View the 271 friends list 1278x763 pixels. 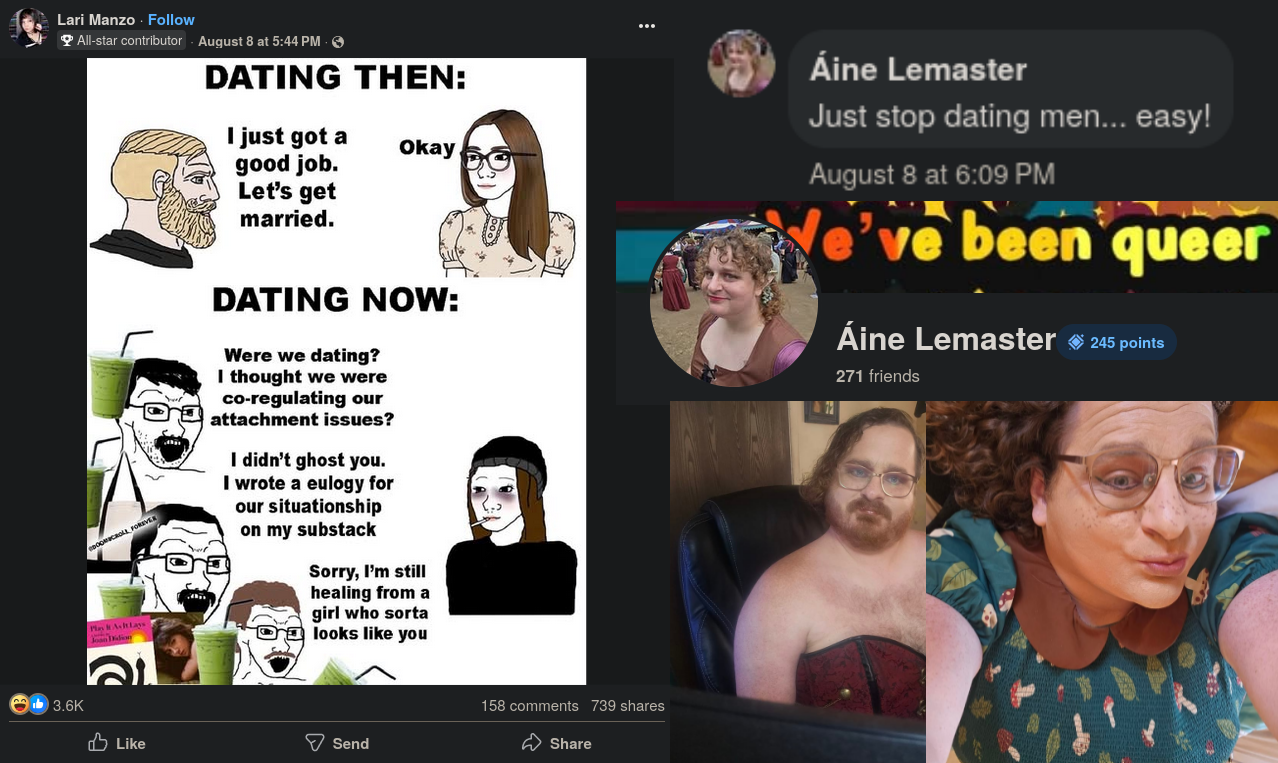coord(878,376)
